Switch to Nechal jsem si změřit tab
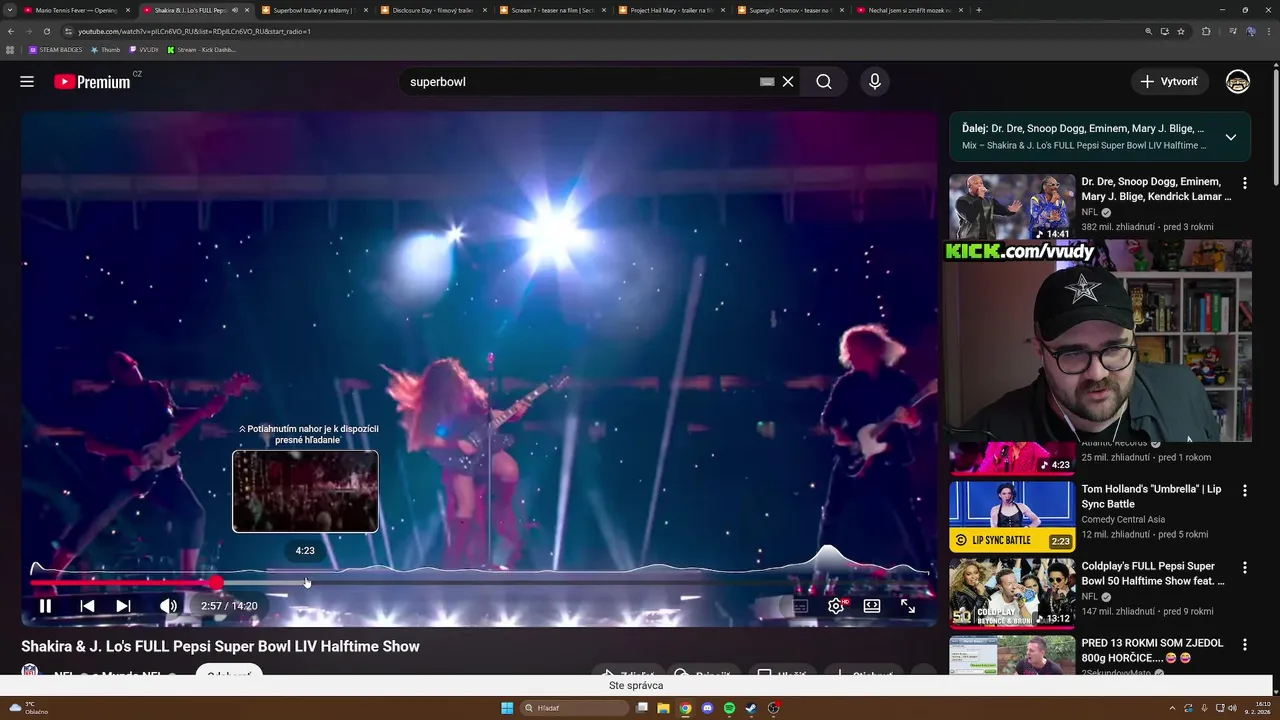This screenshot has width=1280, height=720. pyautogui.click(x=909, y=10)
